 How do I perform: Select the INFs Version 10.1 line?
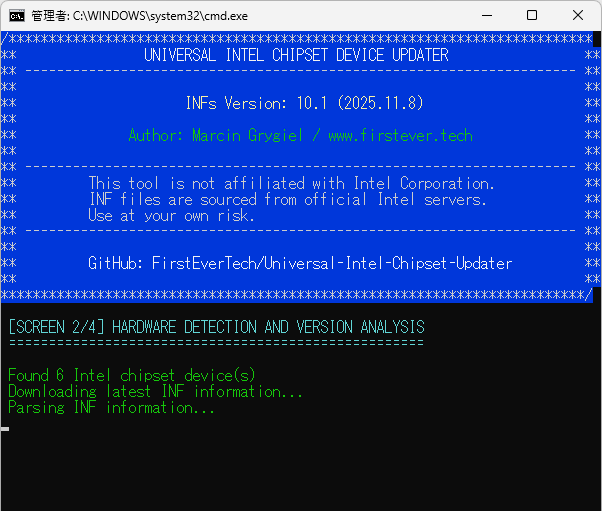tap(290, 103)
